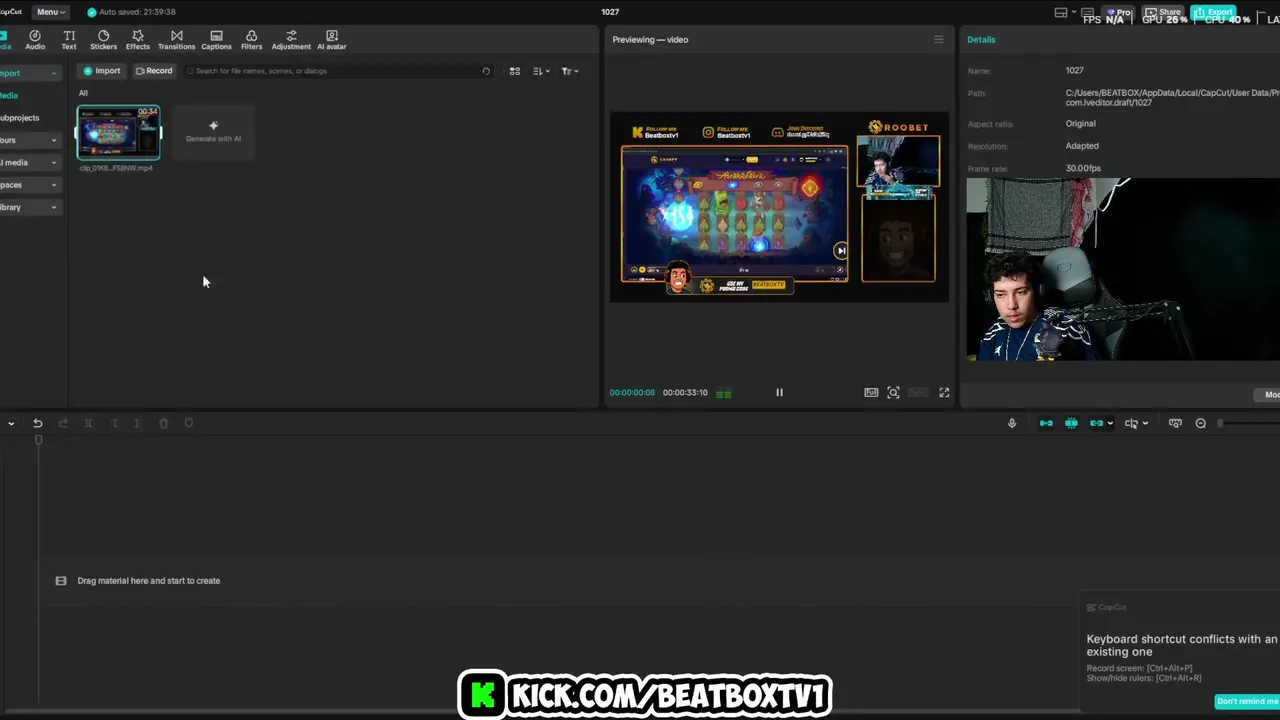Viewport: 1280px width, 720px height.
Task: Click the Record button
Action: tap(155, 71)
